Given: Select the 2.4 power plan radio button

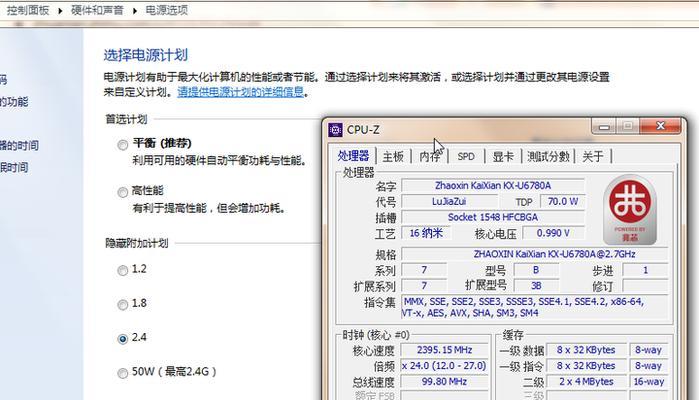Looking at the screenshot, I should tap(123, 339).
